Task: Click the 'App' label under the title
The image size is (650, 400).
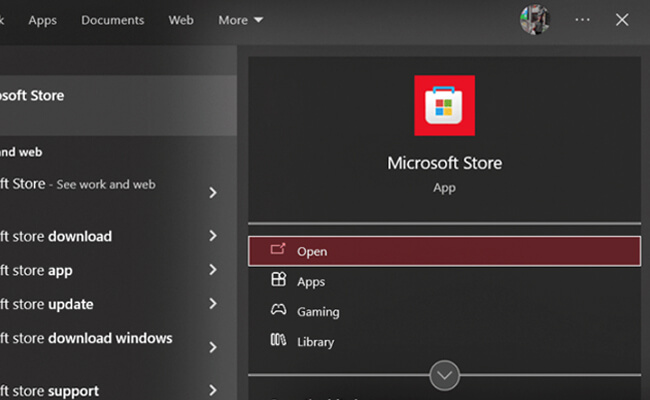Action: 444,188
